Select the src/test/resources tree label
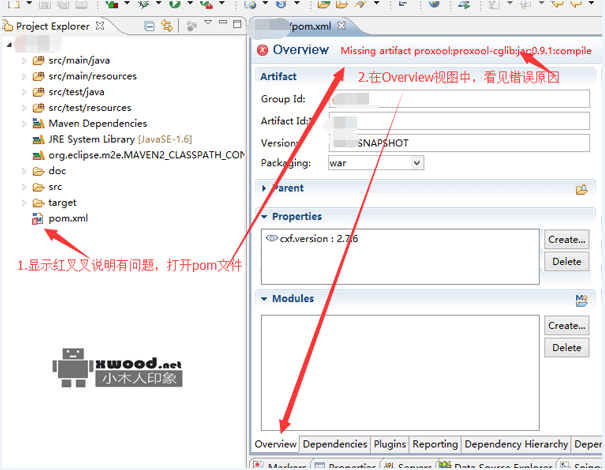 [90, 108]
